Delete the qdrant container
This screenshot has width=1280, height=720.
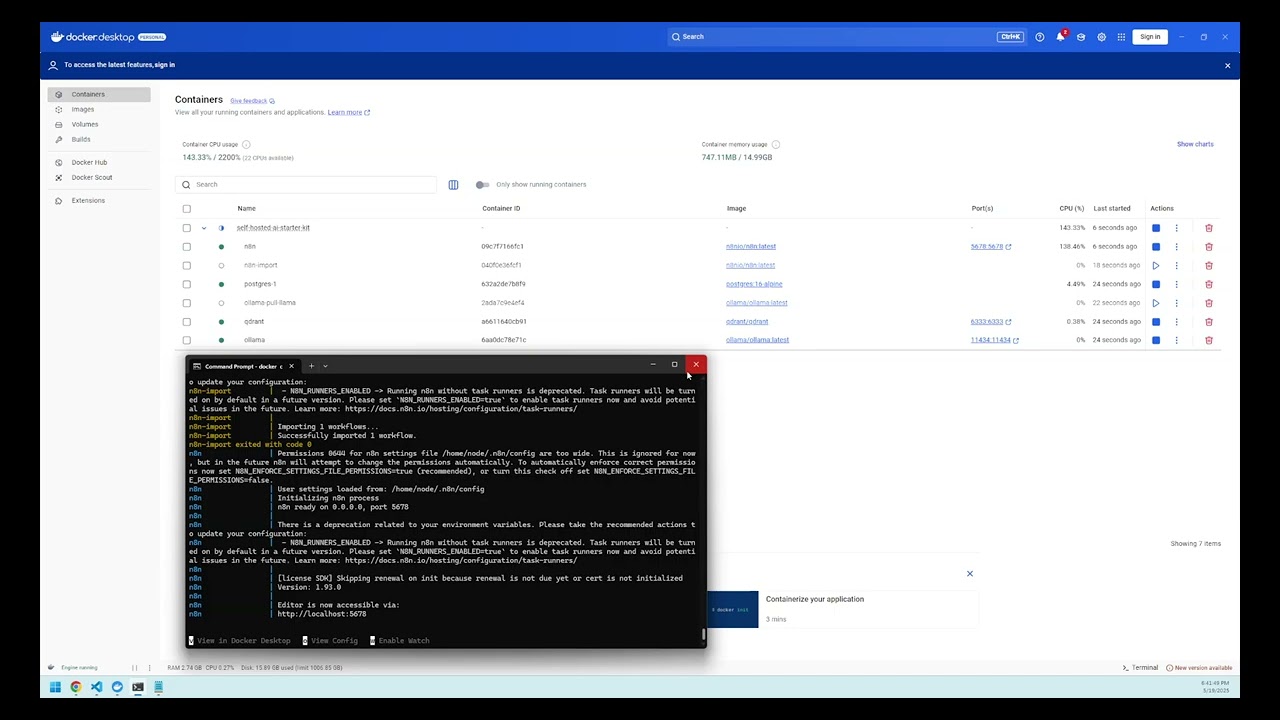pos(1209,322)
